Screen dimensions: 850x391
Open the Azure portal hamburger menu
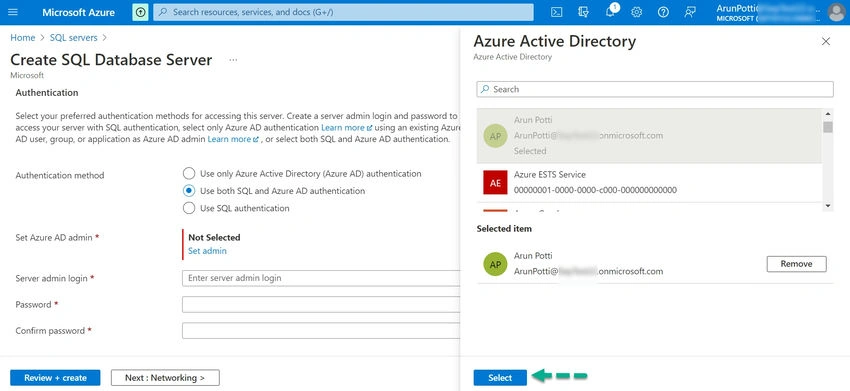13,12
